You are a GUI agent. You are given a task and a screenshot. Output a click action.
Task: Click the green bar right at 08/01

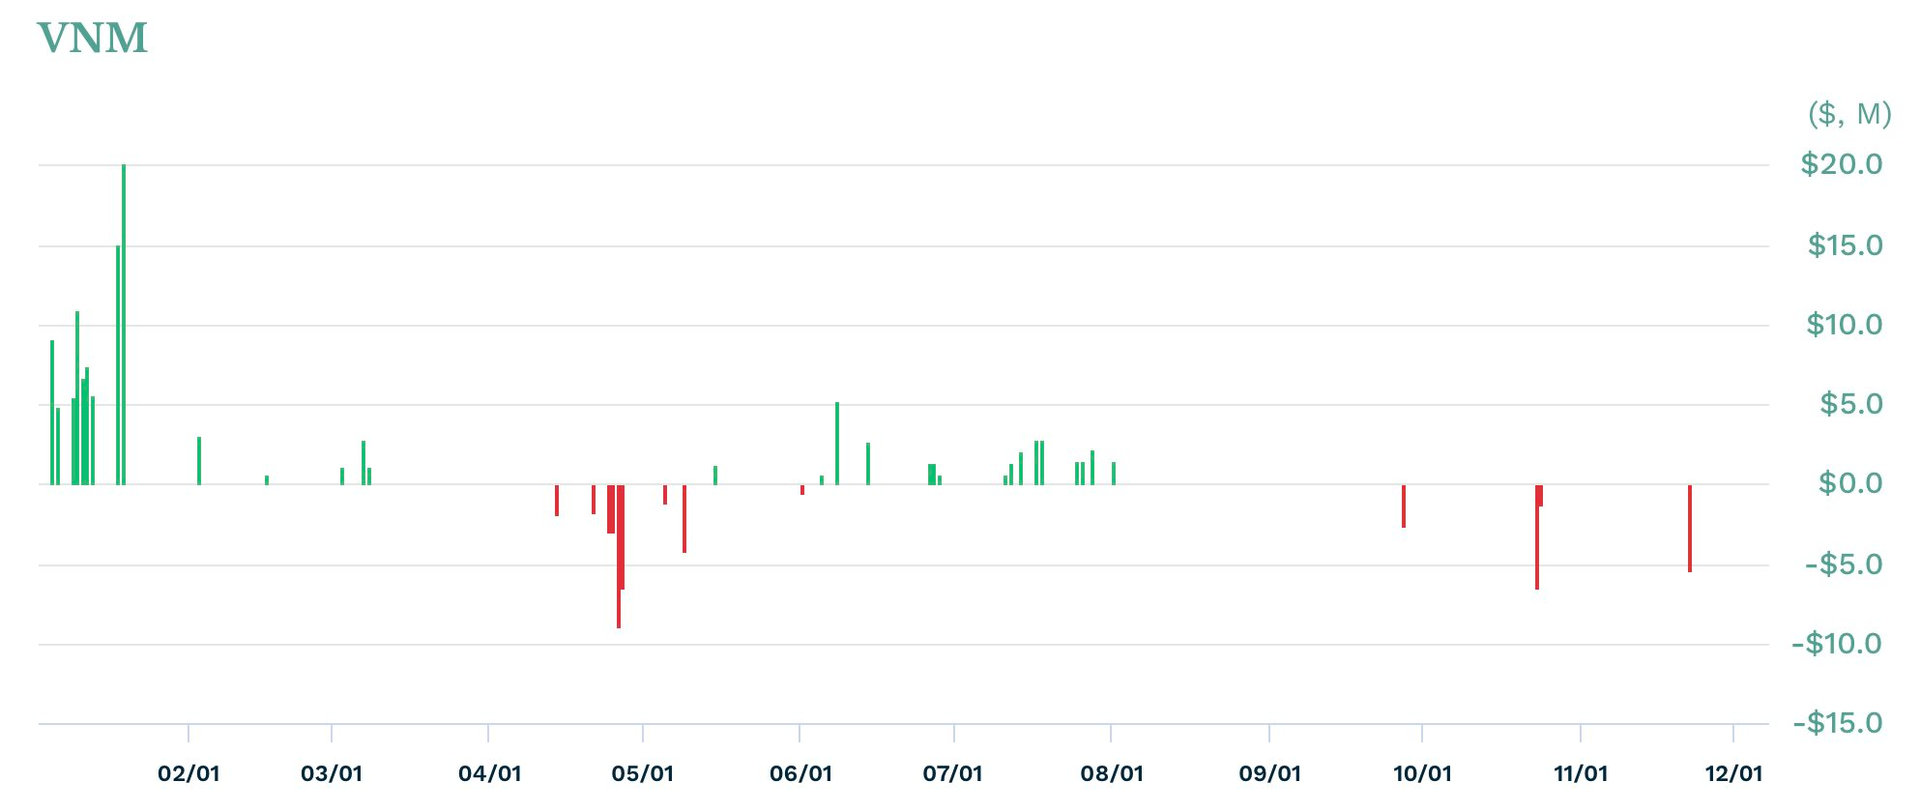coord(1114,473)
